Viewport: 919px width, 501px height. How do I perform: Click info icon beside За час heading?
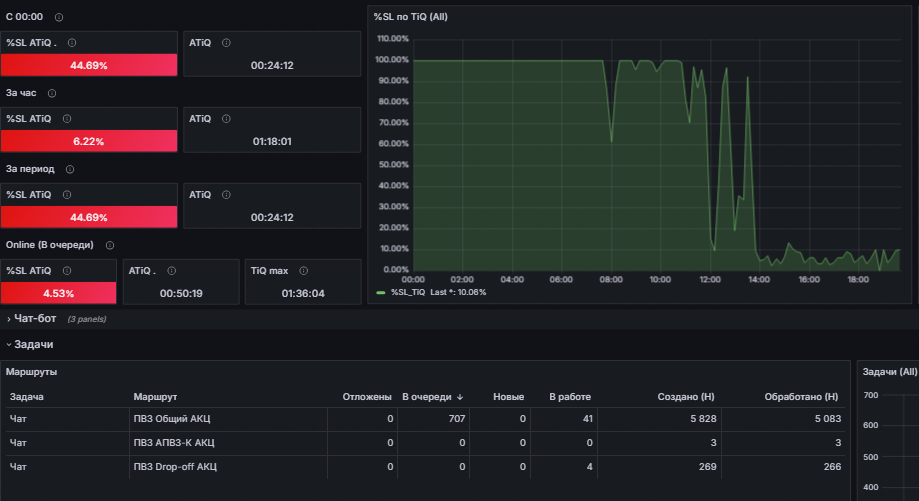click(52, 93)
